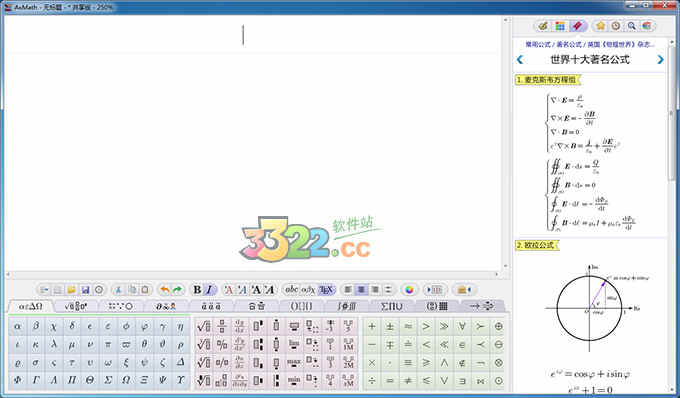
Task: Insert the square root template in first row
Action: point(204,326)
